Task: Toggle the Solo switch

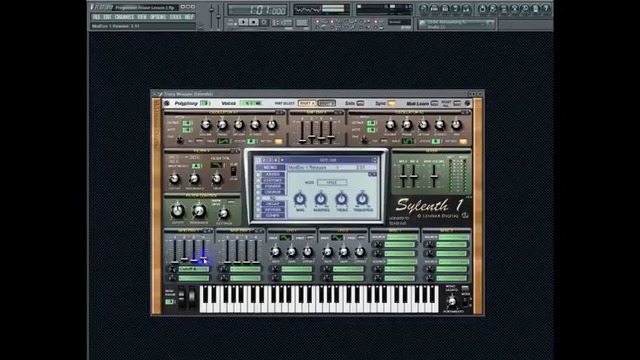Action: point(360,103)
